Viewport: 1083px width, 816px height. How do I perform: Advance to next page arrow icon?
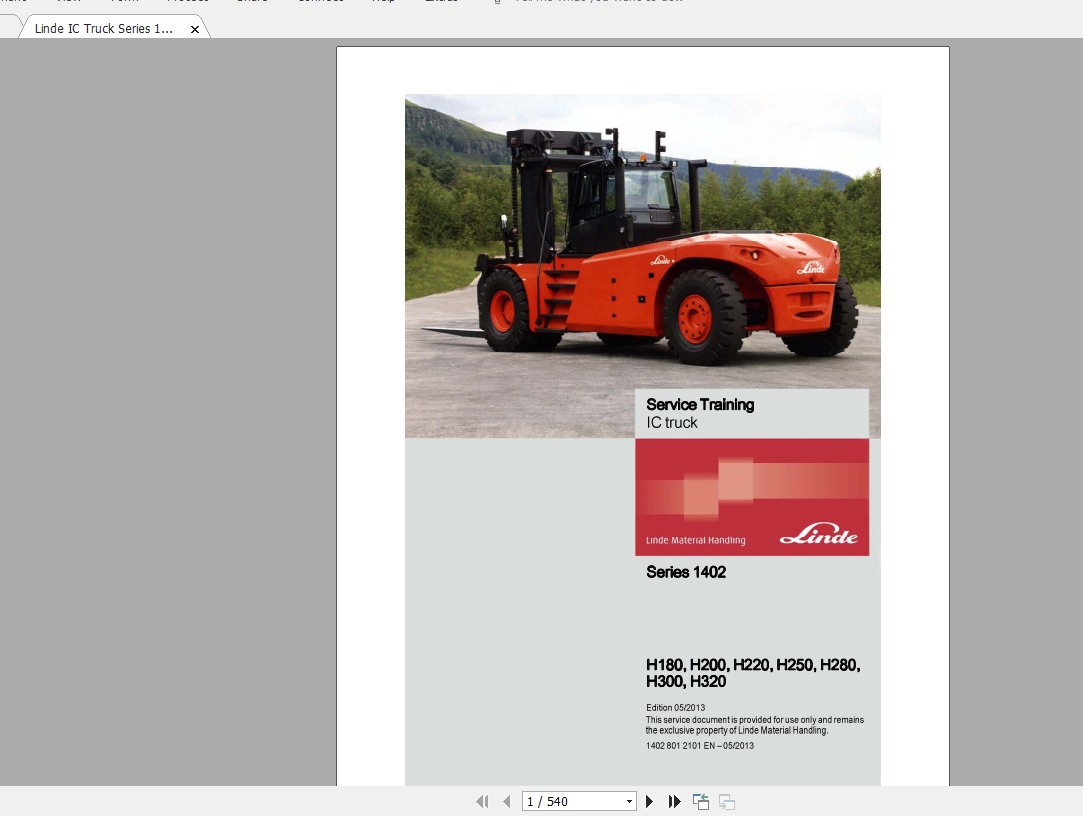click(648, 801)
